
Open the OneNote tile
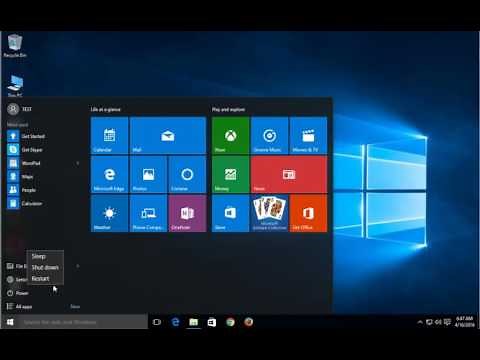[187, 213]
